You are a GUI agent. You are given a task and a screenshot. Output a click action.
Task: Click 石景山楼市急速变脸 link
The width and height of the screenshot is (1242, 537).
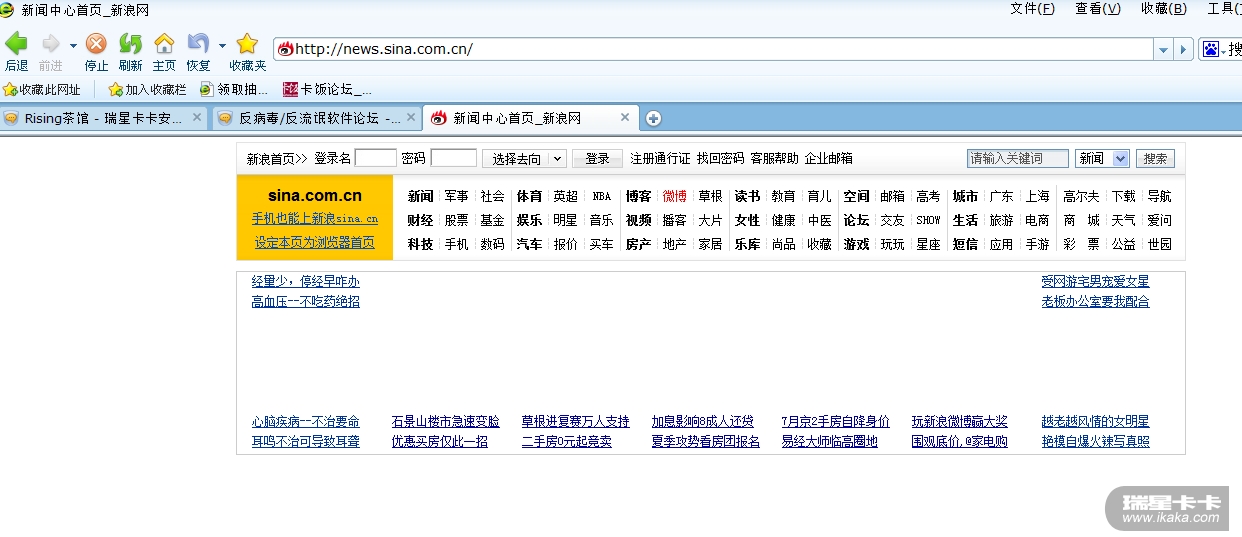tap(445, 421)
